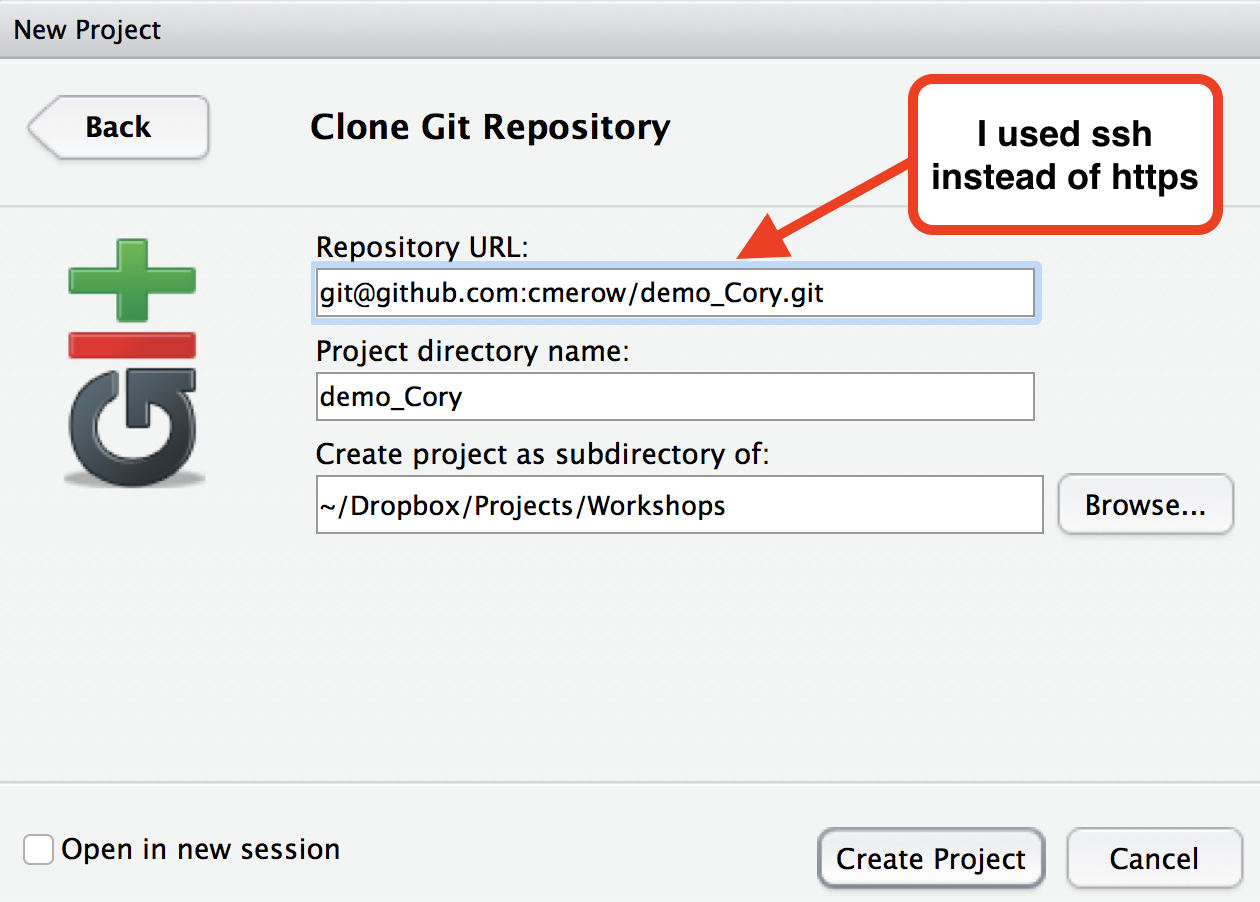
Task: Click the ~/Dropbox/Projects/Workshops path field
Action: (x=679, y=505)
